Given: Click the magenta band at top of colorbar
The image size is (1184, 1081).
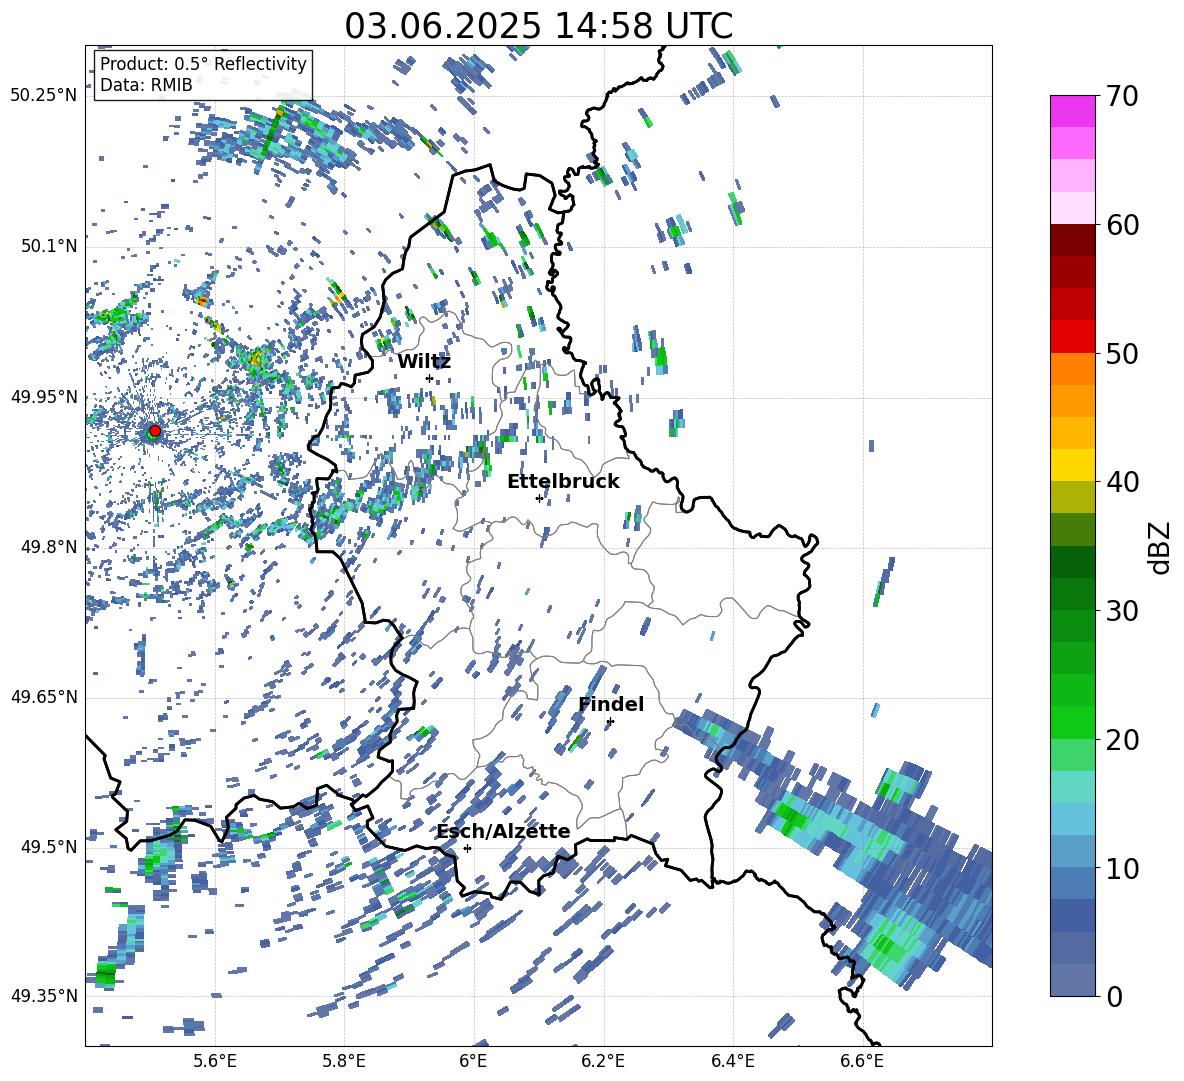Looking at the screenshot, I should coord(1073,112).
